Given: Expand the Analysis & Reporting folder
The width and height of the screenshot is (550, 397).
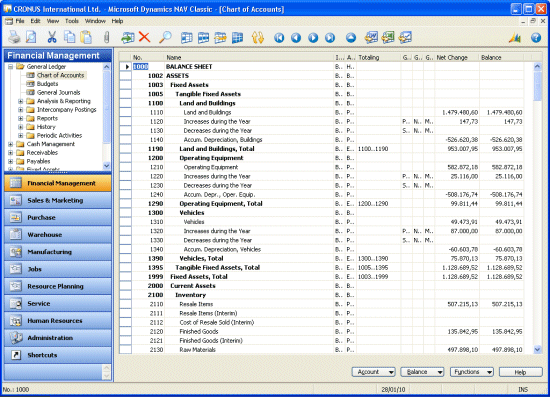Looking at the screenshot, I should click(21, 101).
